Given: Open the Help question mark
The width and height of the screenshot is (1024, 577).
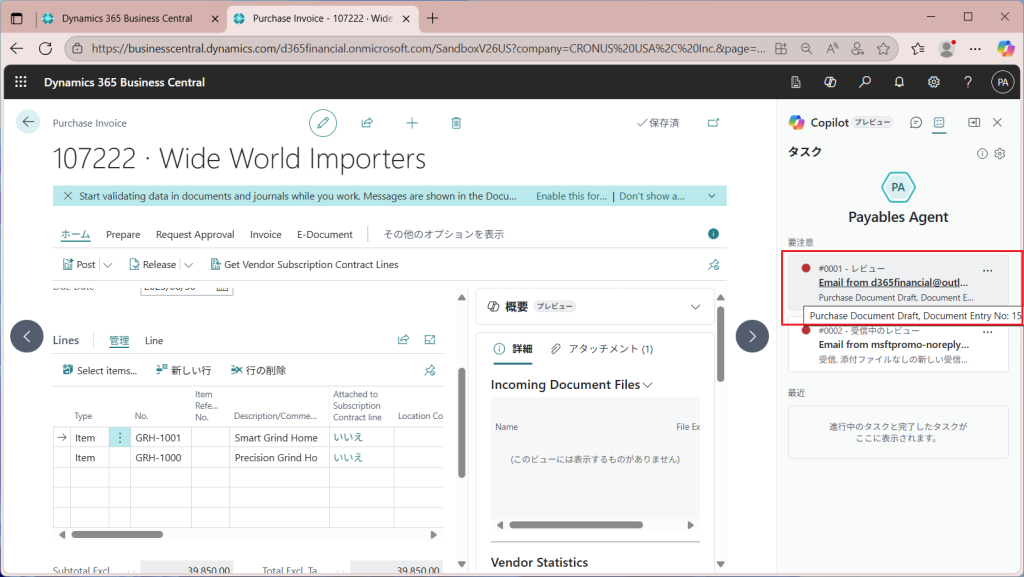Looking at the screenshot, I should coord(968,82).
